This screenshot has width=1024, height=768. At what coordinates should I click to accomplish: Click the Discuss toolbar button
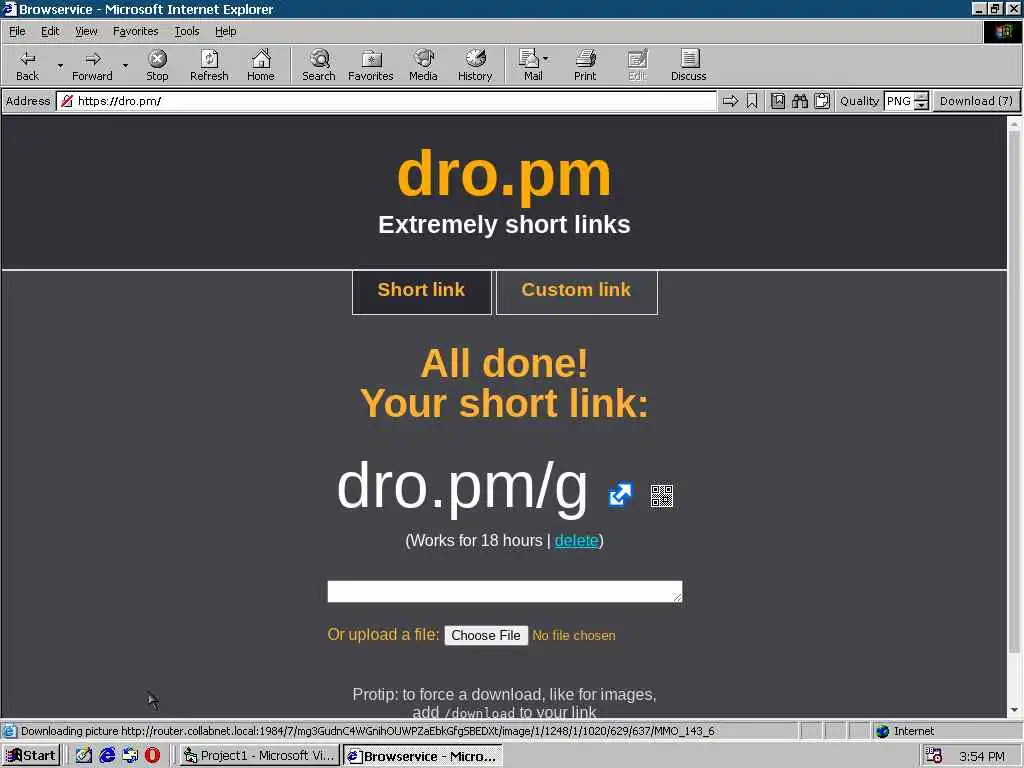[x=688, y=65]
